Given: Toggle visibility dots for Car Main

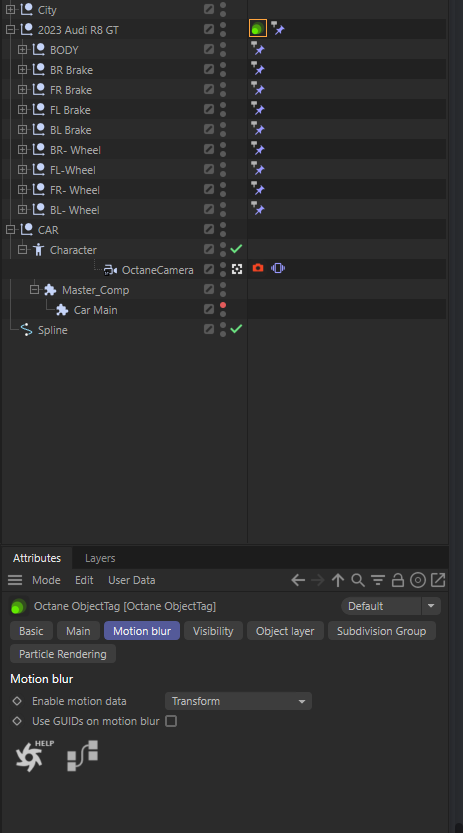Looking at the screenshot, I should pyautogui.click(x=223, y=310).
